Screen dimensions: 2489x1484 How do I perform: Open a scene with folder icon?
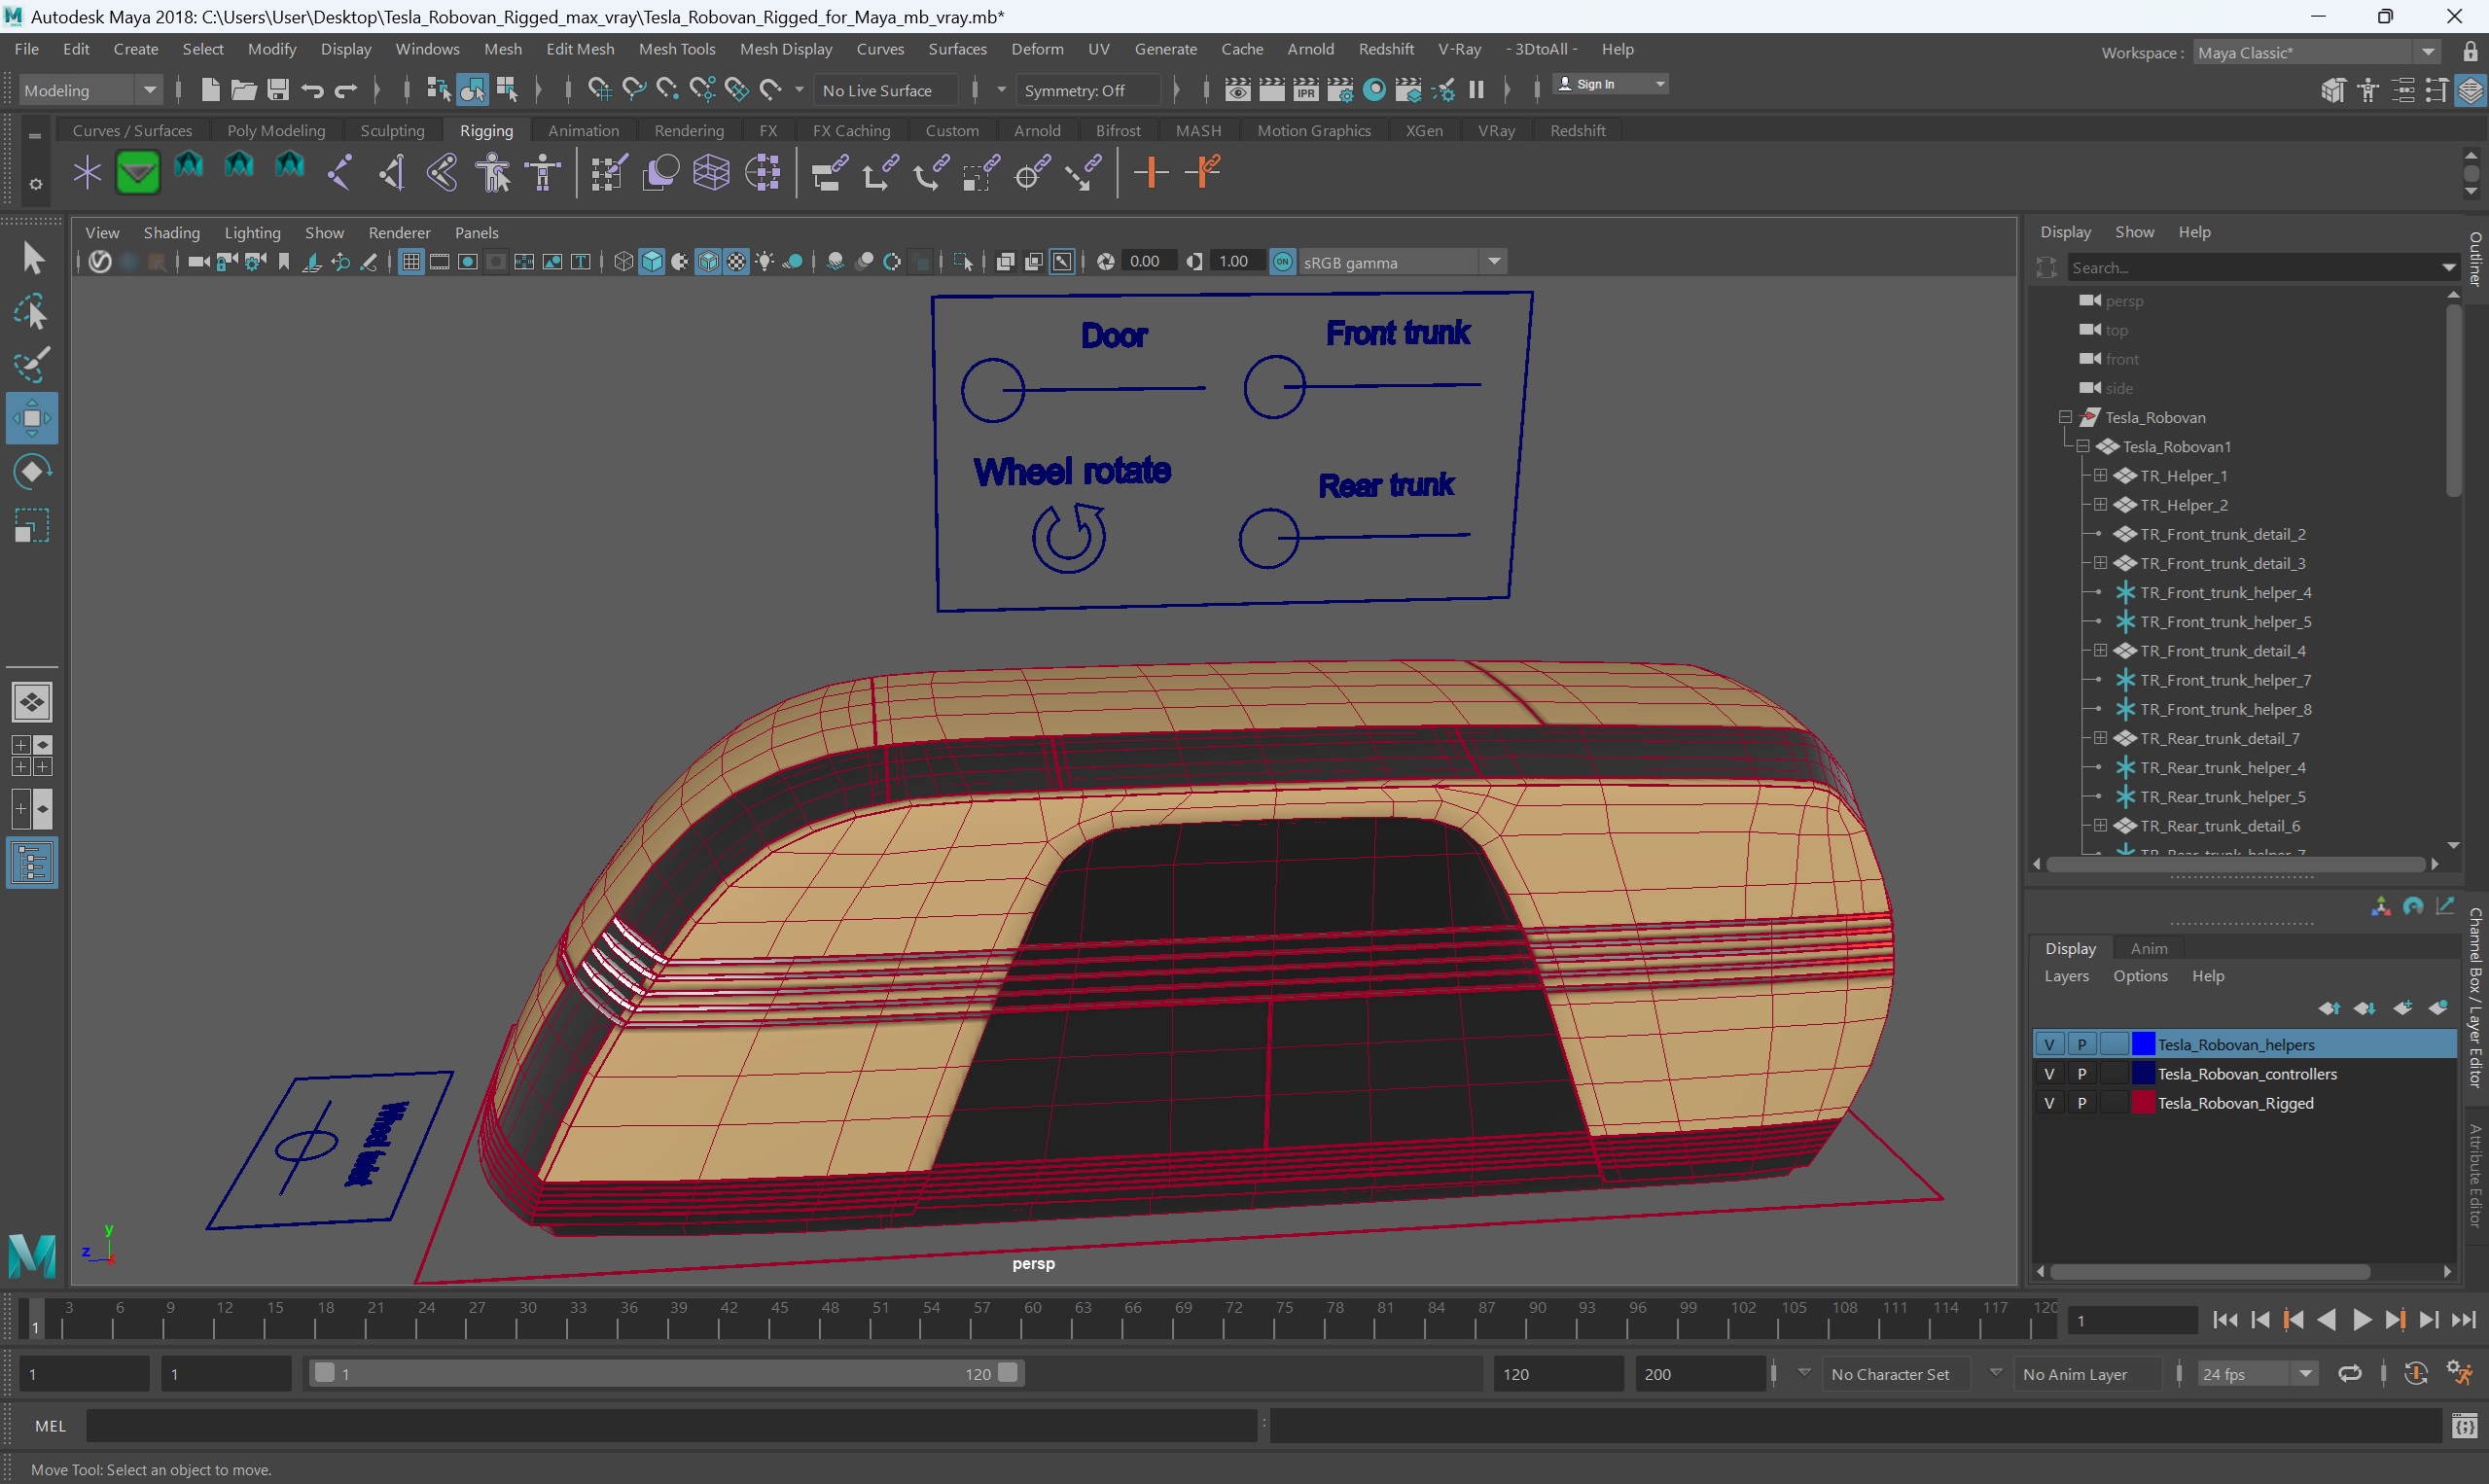[243, 90]
